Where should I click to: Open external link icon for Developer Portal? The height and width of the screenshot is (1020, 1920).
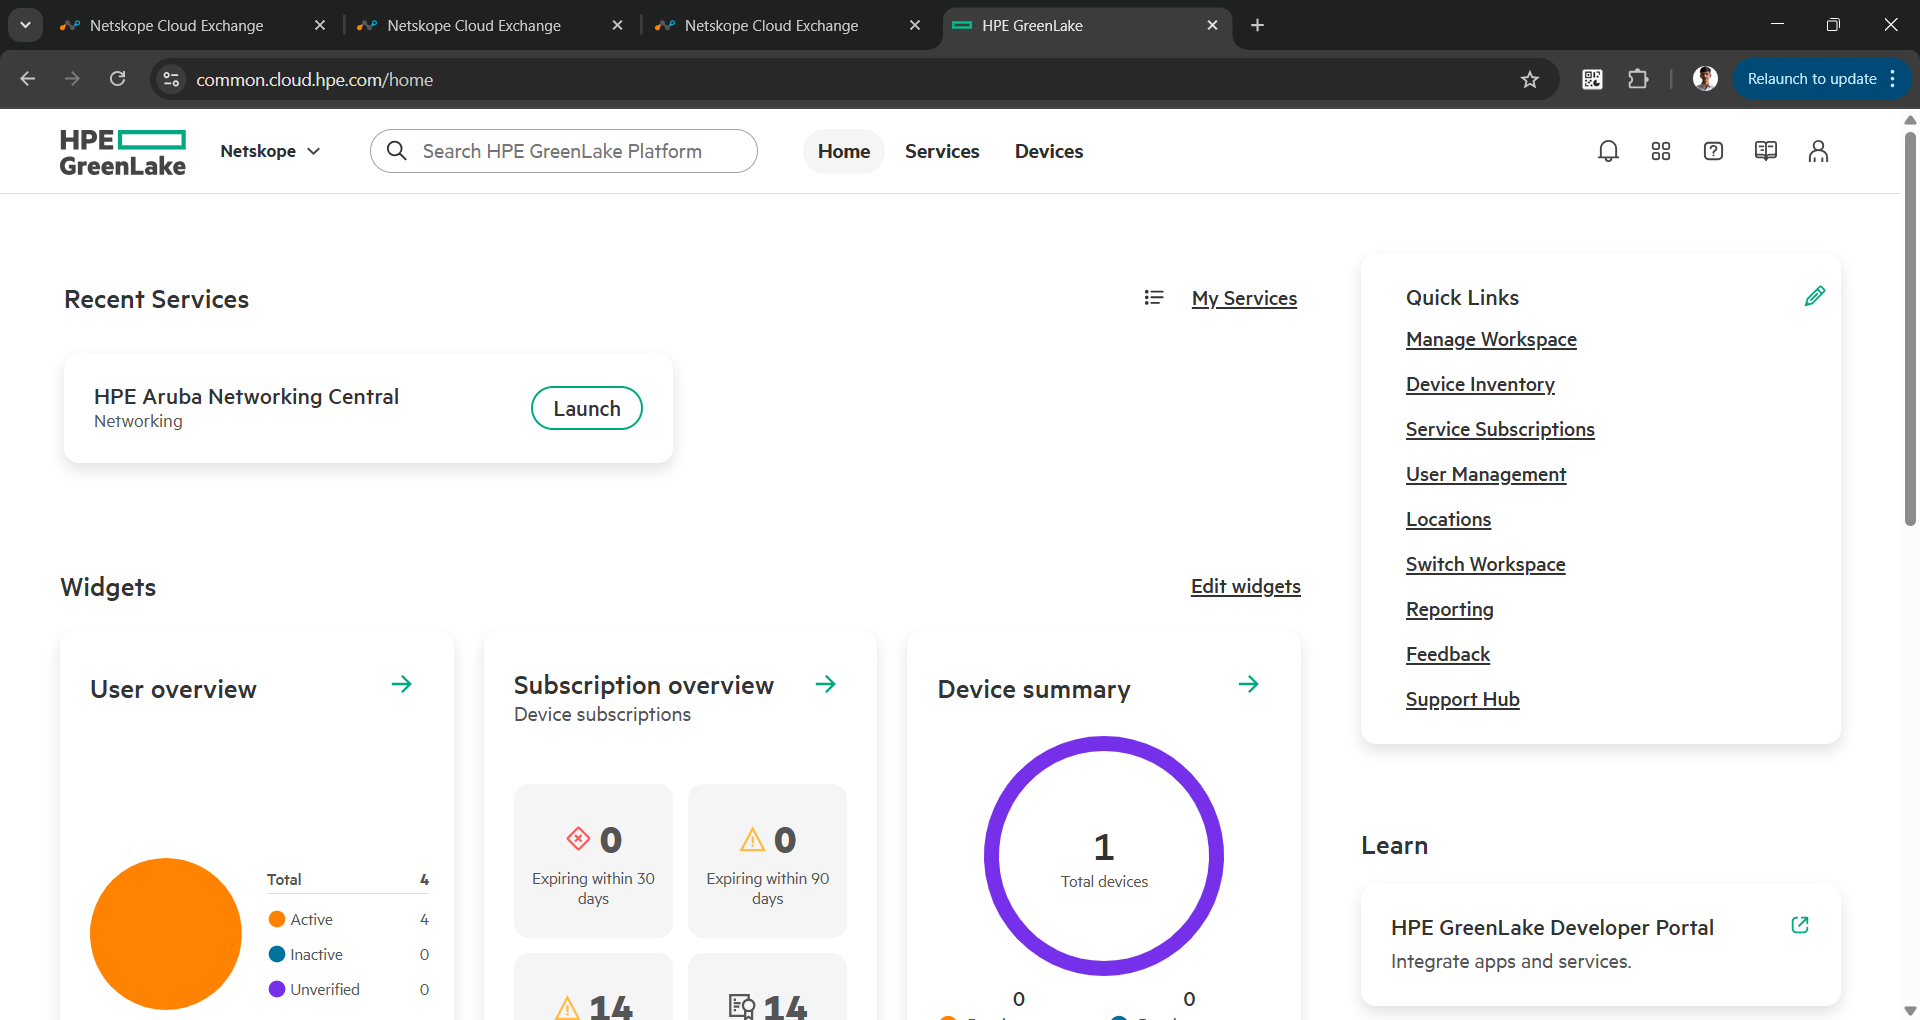(x=1800, y=925)
